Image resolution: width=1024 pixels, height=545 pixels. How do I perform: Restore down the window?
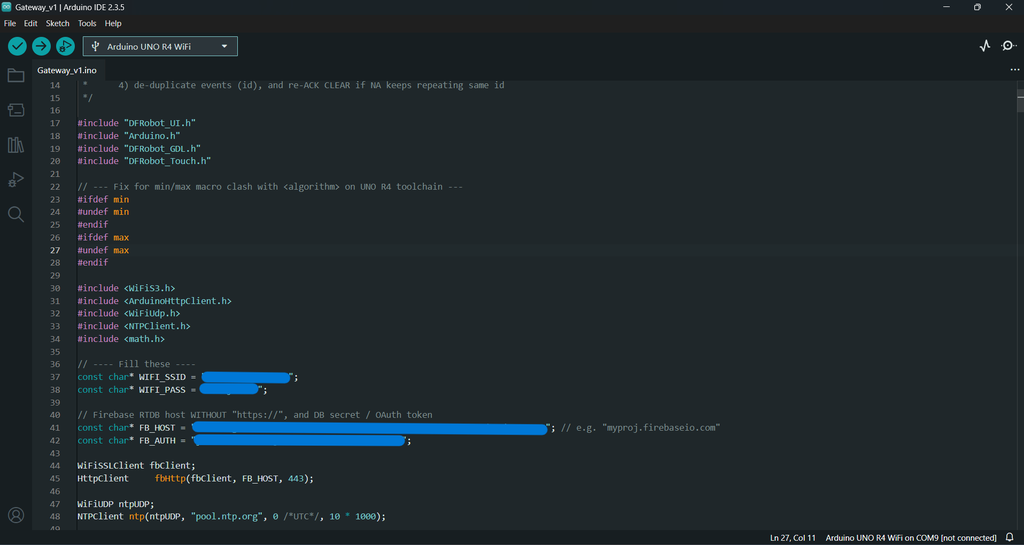click(x=977, y=7)
